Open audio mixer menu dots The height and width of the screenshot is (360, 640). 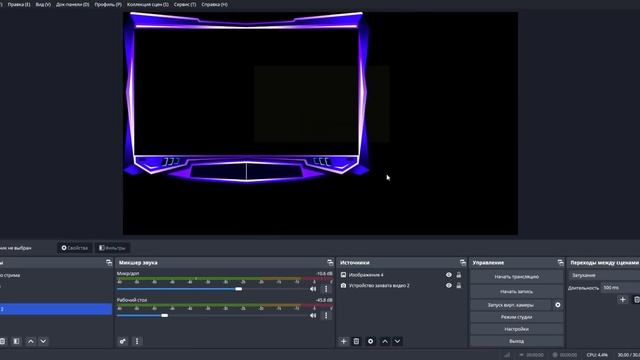click(137, 341)
